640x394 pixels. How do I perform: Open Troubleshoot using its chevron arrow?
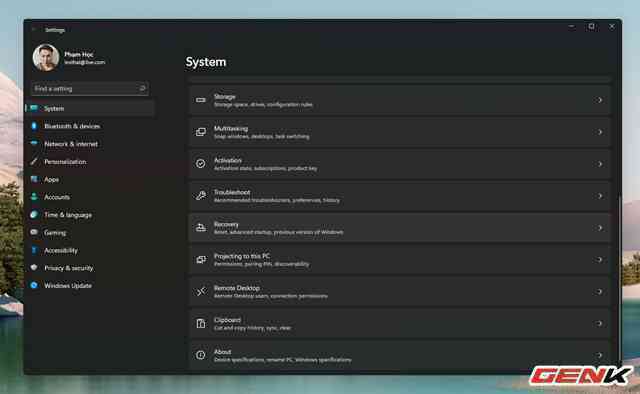coord(600,196)
